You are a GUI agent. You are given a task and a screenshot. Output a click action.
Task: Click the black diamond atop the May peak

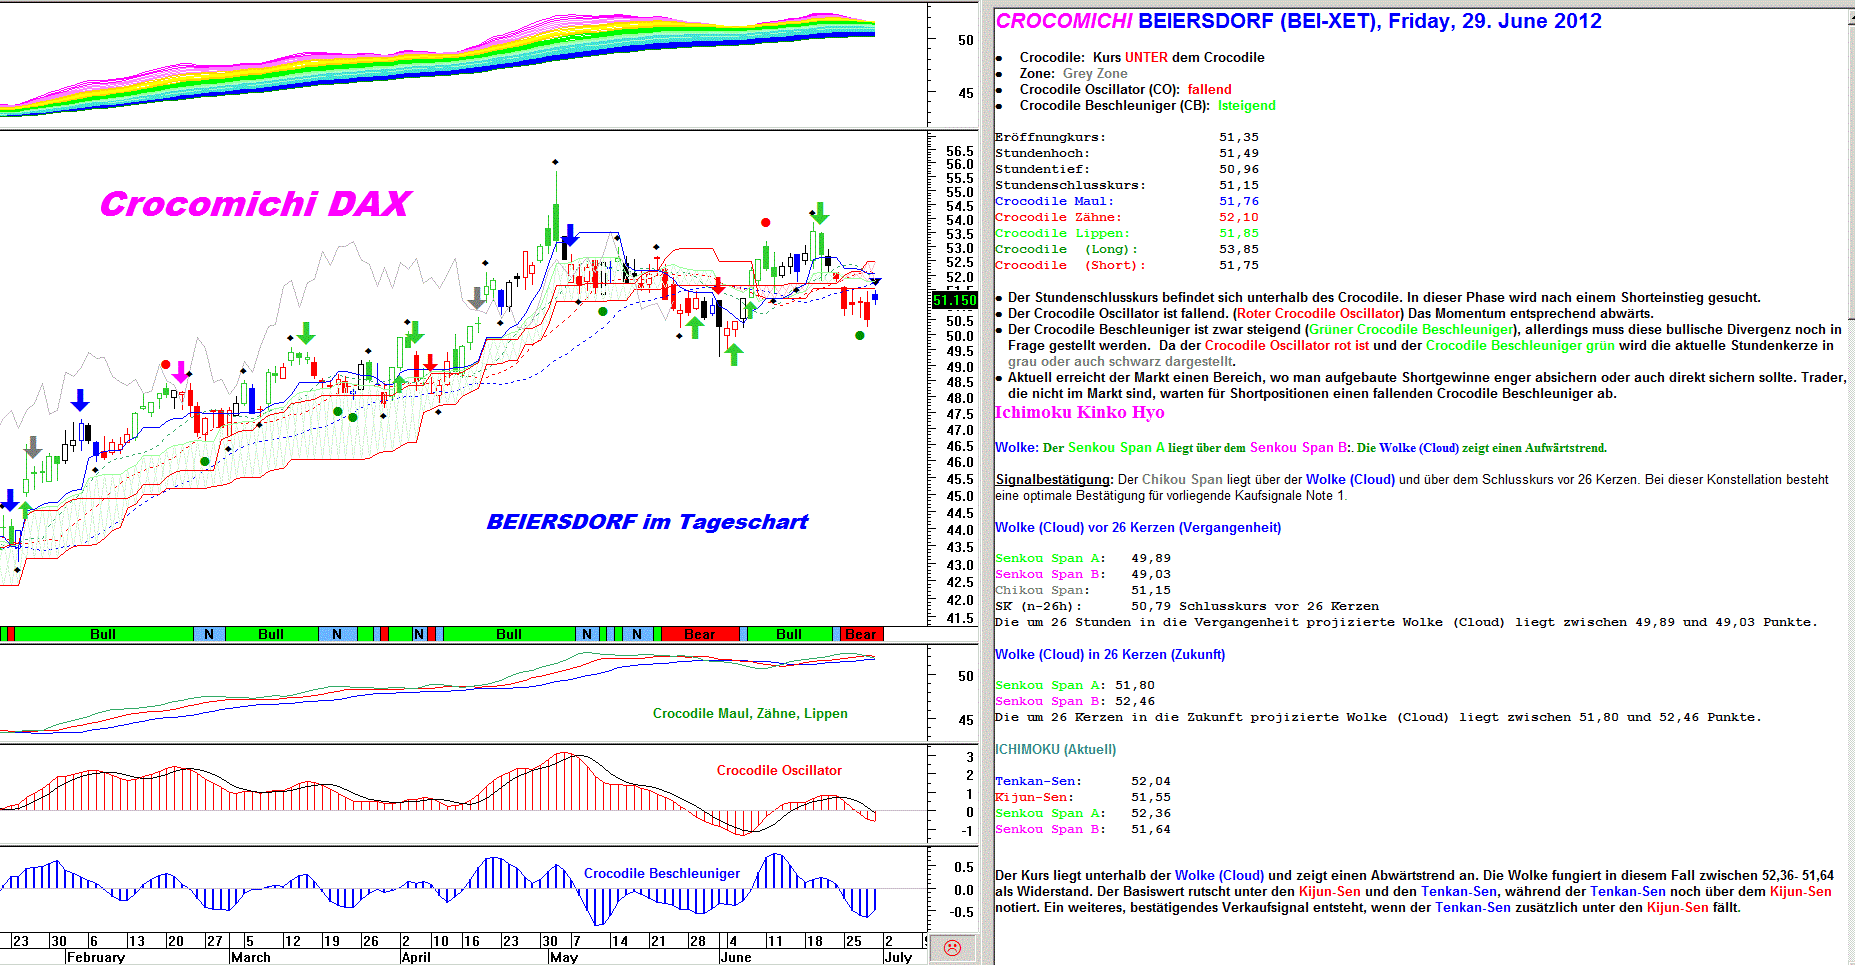coord(555,161)
